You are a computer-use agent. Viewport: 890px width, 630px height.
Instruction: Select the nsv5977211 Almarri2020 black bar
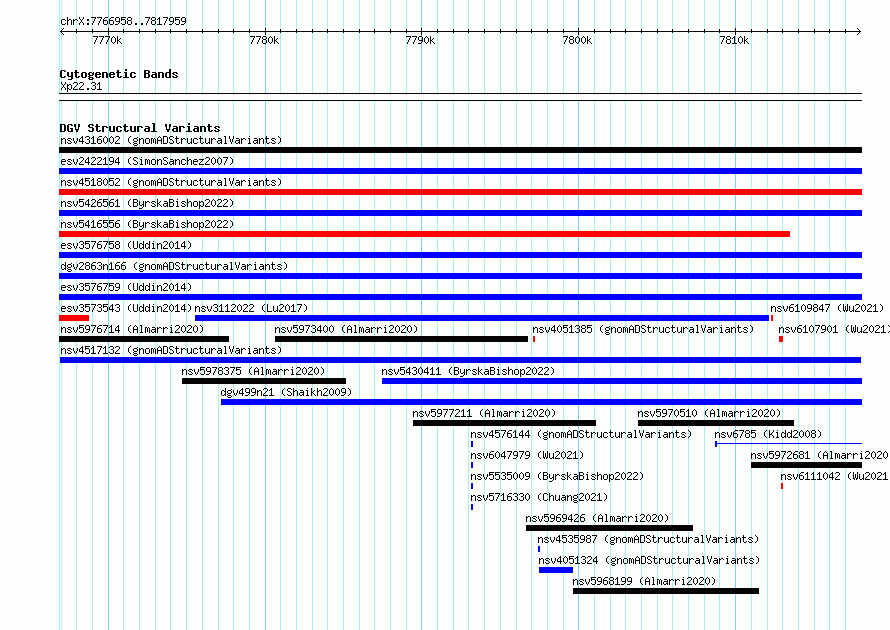(505, 423)
